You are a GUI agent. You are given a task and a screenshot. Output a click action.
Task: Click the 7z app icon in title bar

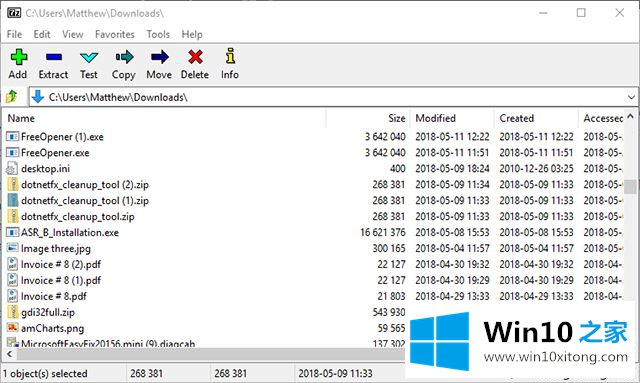pos(14,13)
